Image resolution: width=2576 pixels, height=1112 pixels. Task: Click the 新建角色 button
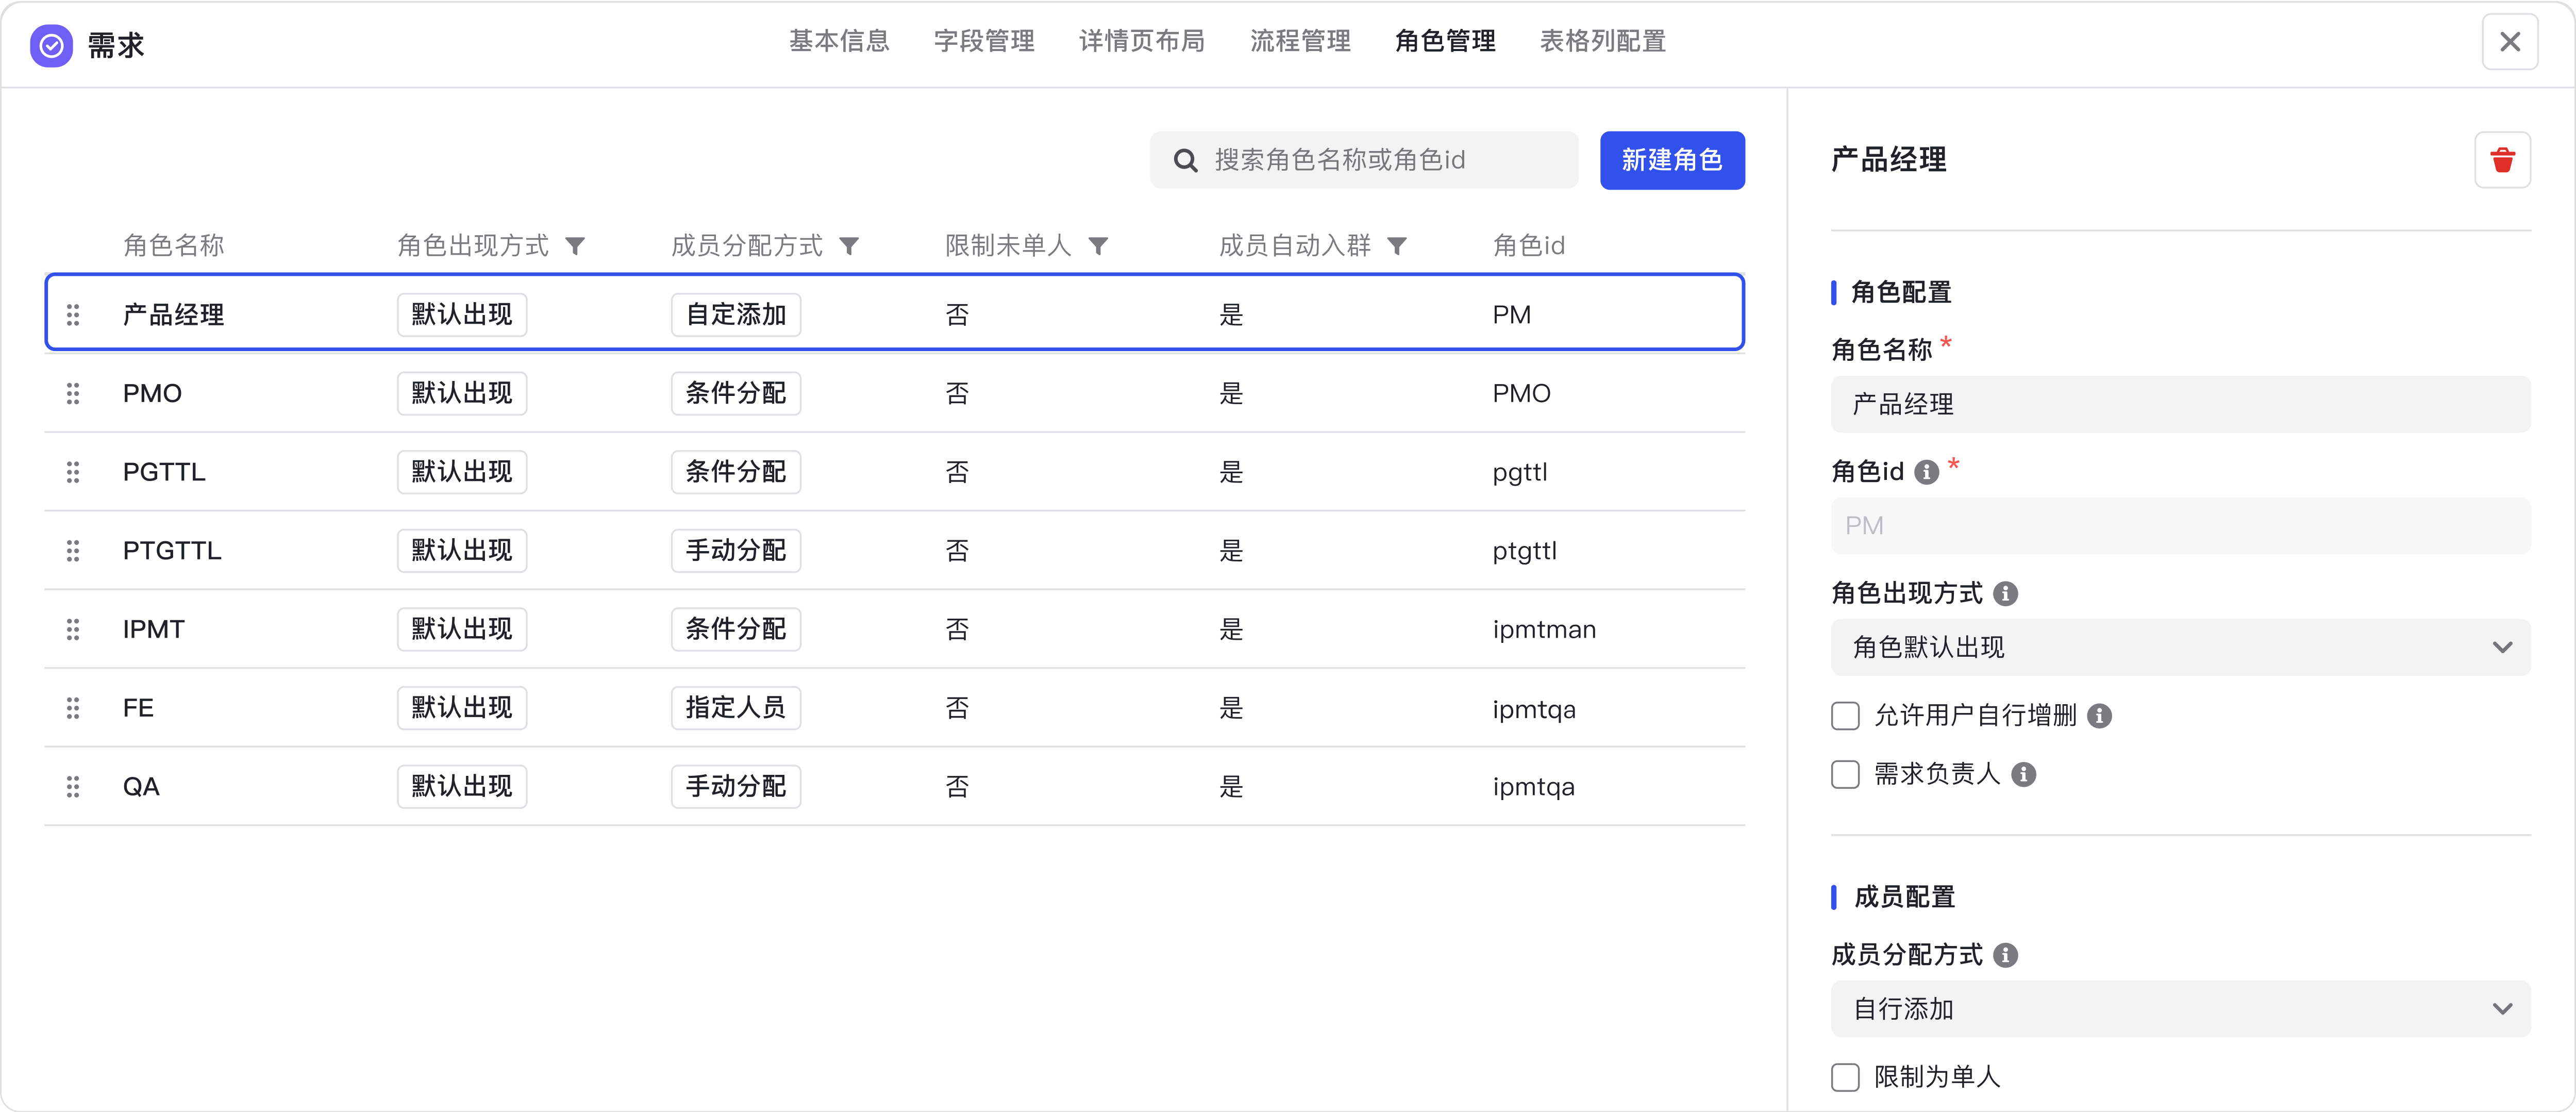click(x=1672, y=160)
